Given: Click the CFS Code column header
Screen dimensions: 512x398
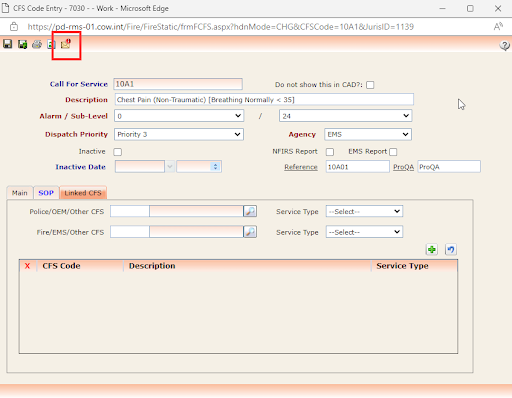Looking at the screenshot, I should tap(61, 266).
